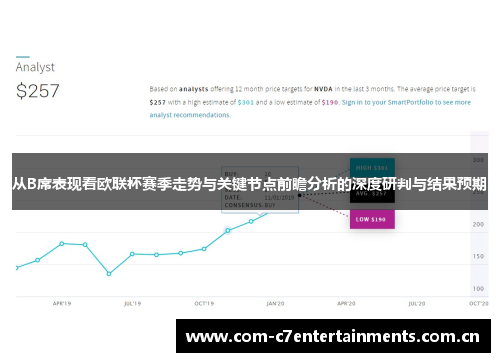Click the 100 value on y-axis
Viewport: 500px width, 362px height.
point(478,289)
